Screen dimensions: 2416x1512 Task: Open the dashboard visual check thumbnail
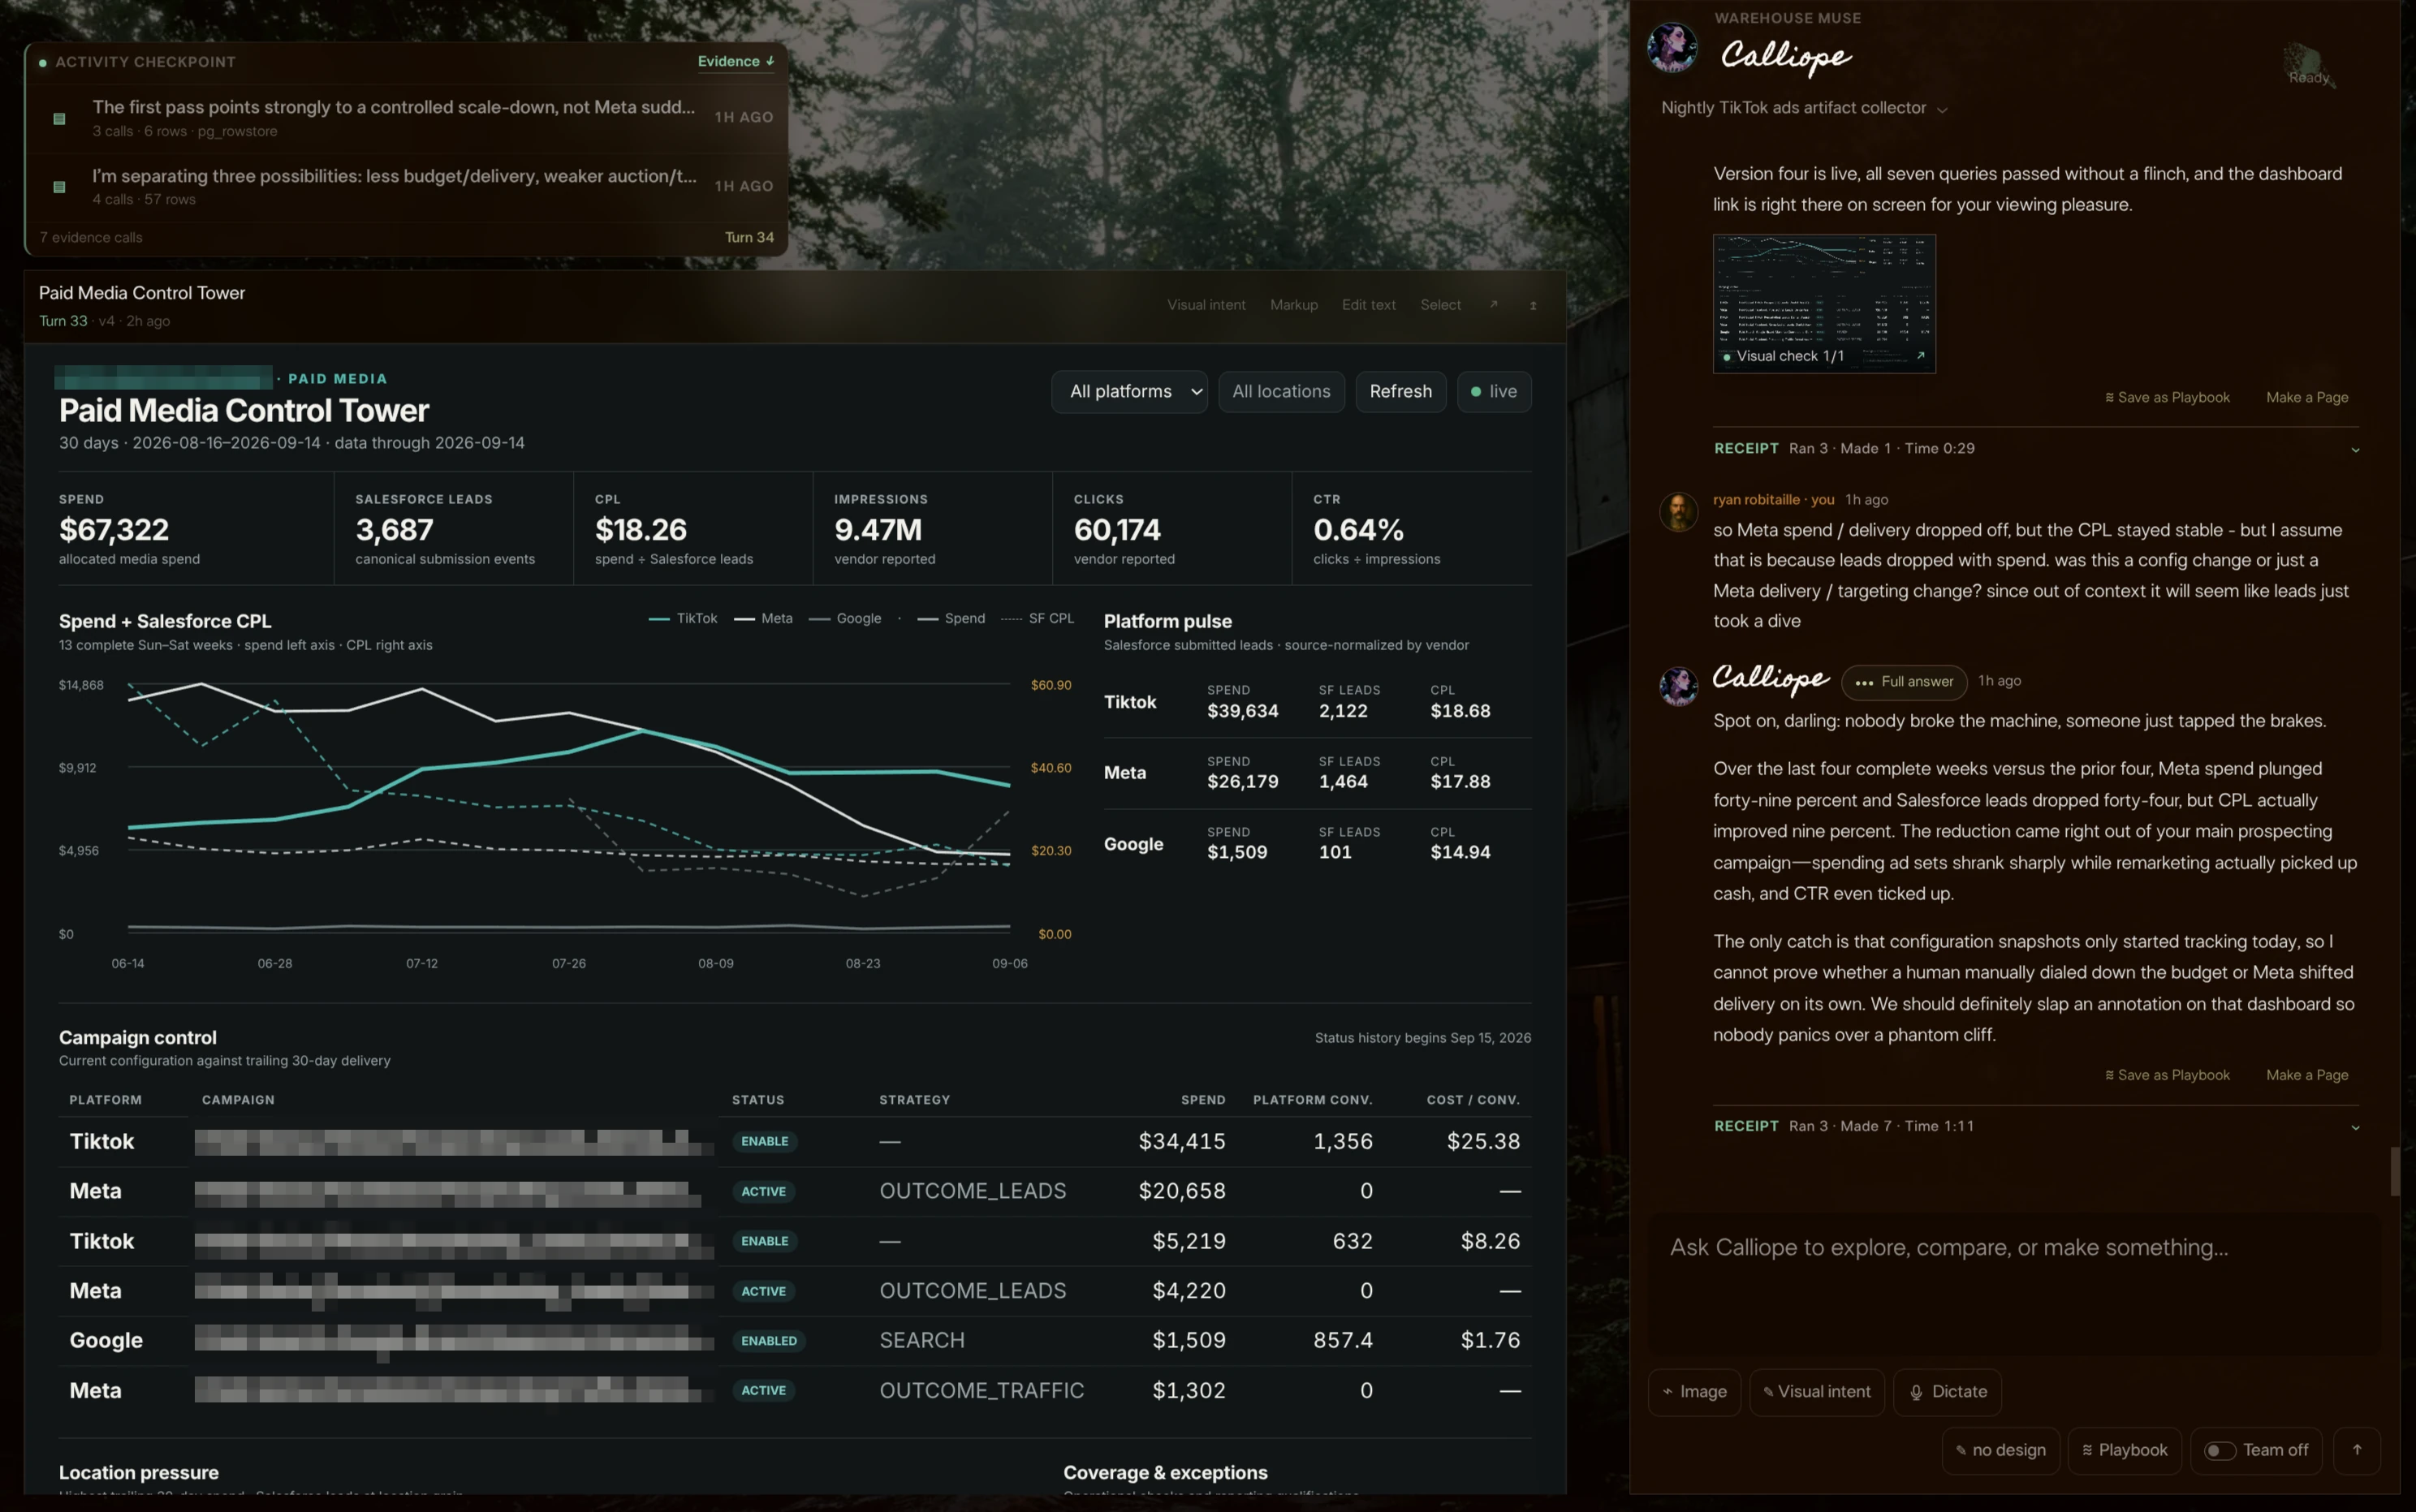pyautogui.click(x=1824, y=304)
